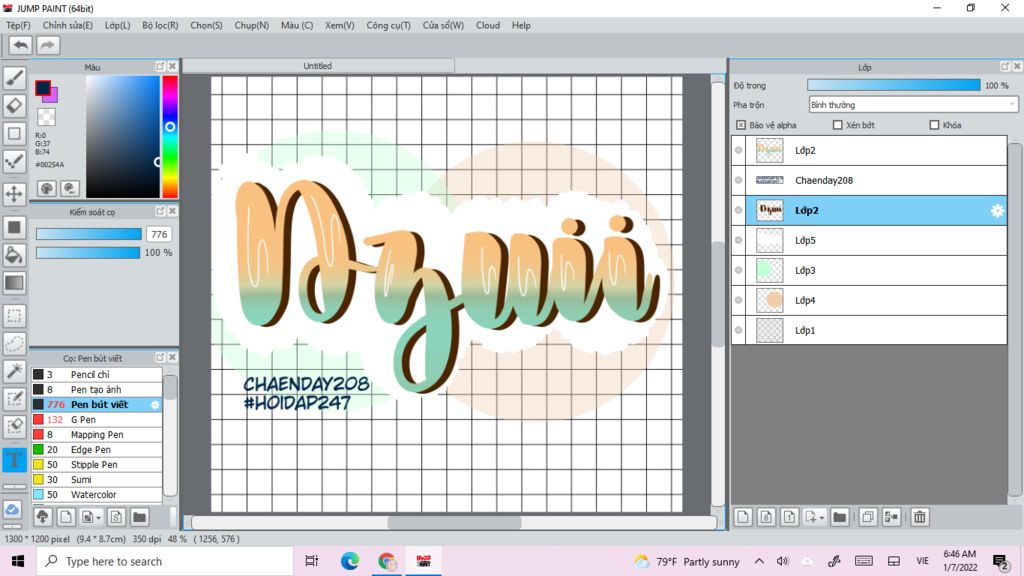The width and height of the screenshot is (1024, 576).
Task: Open gear settings for Pen bút viết brush
Action: point(155,405)
